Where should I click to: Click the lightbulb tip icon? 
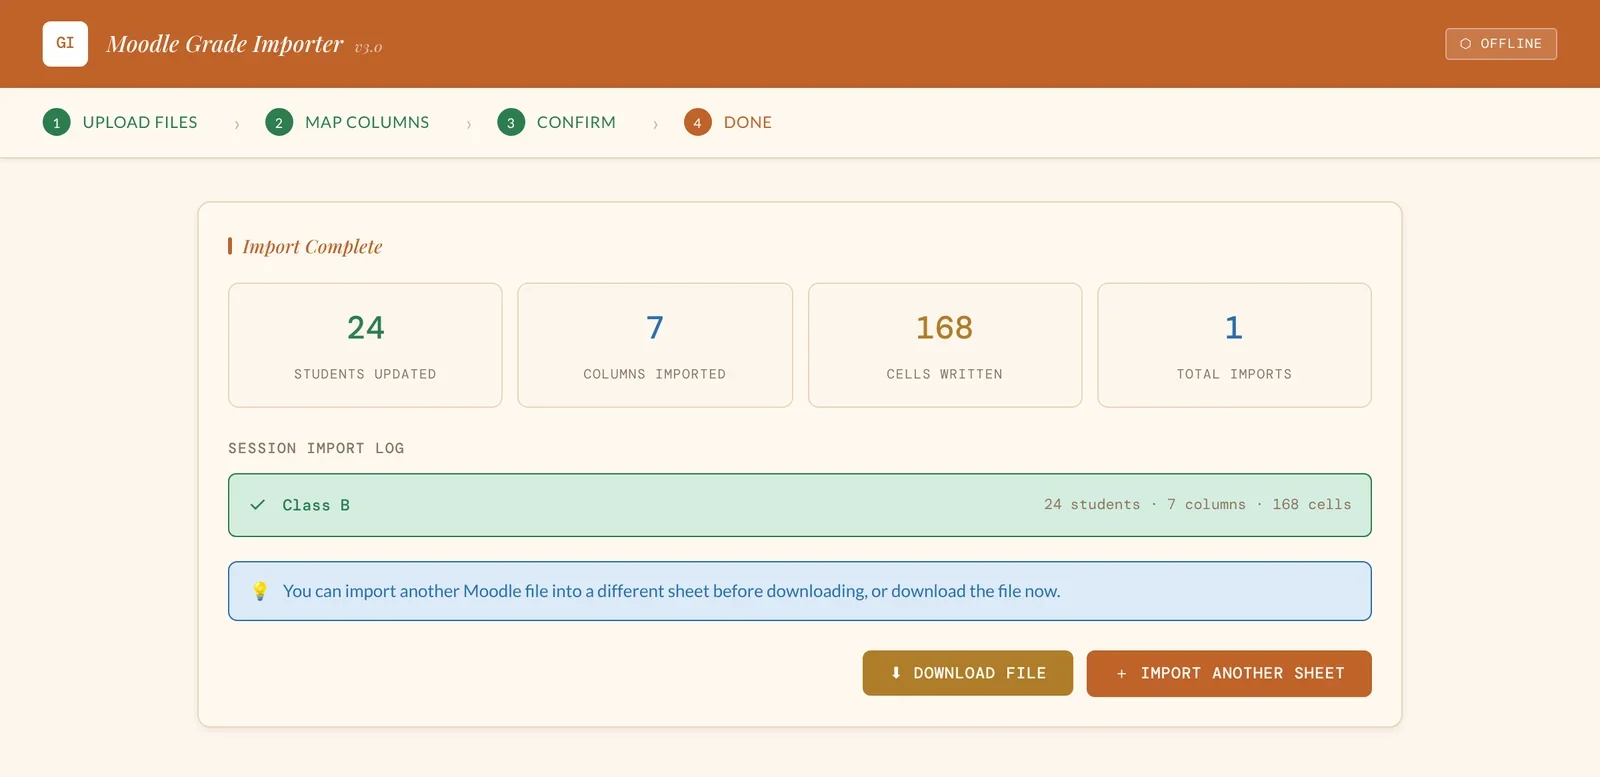point(260,591)
